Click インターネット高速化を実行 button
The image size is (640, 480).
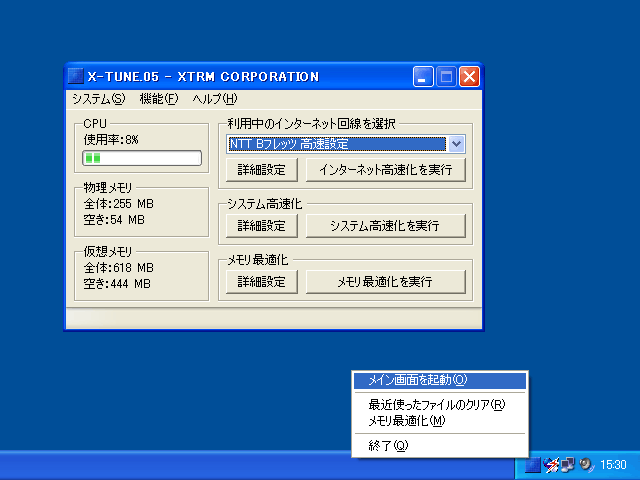click(386, 170)
